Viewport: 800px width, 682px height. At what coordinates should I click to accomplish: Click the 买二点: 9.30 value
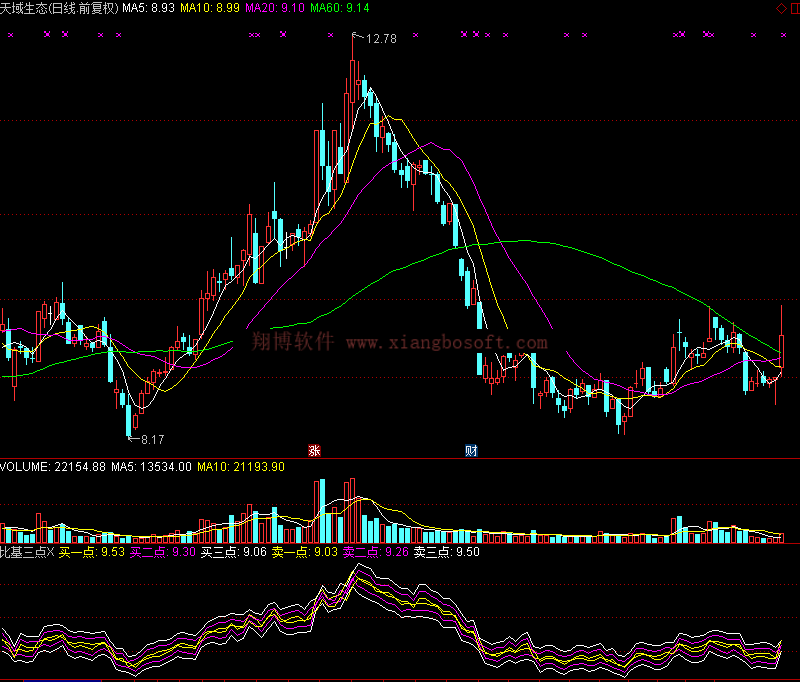pos(163,552)
